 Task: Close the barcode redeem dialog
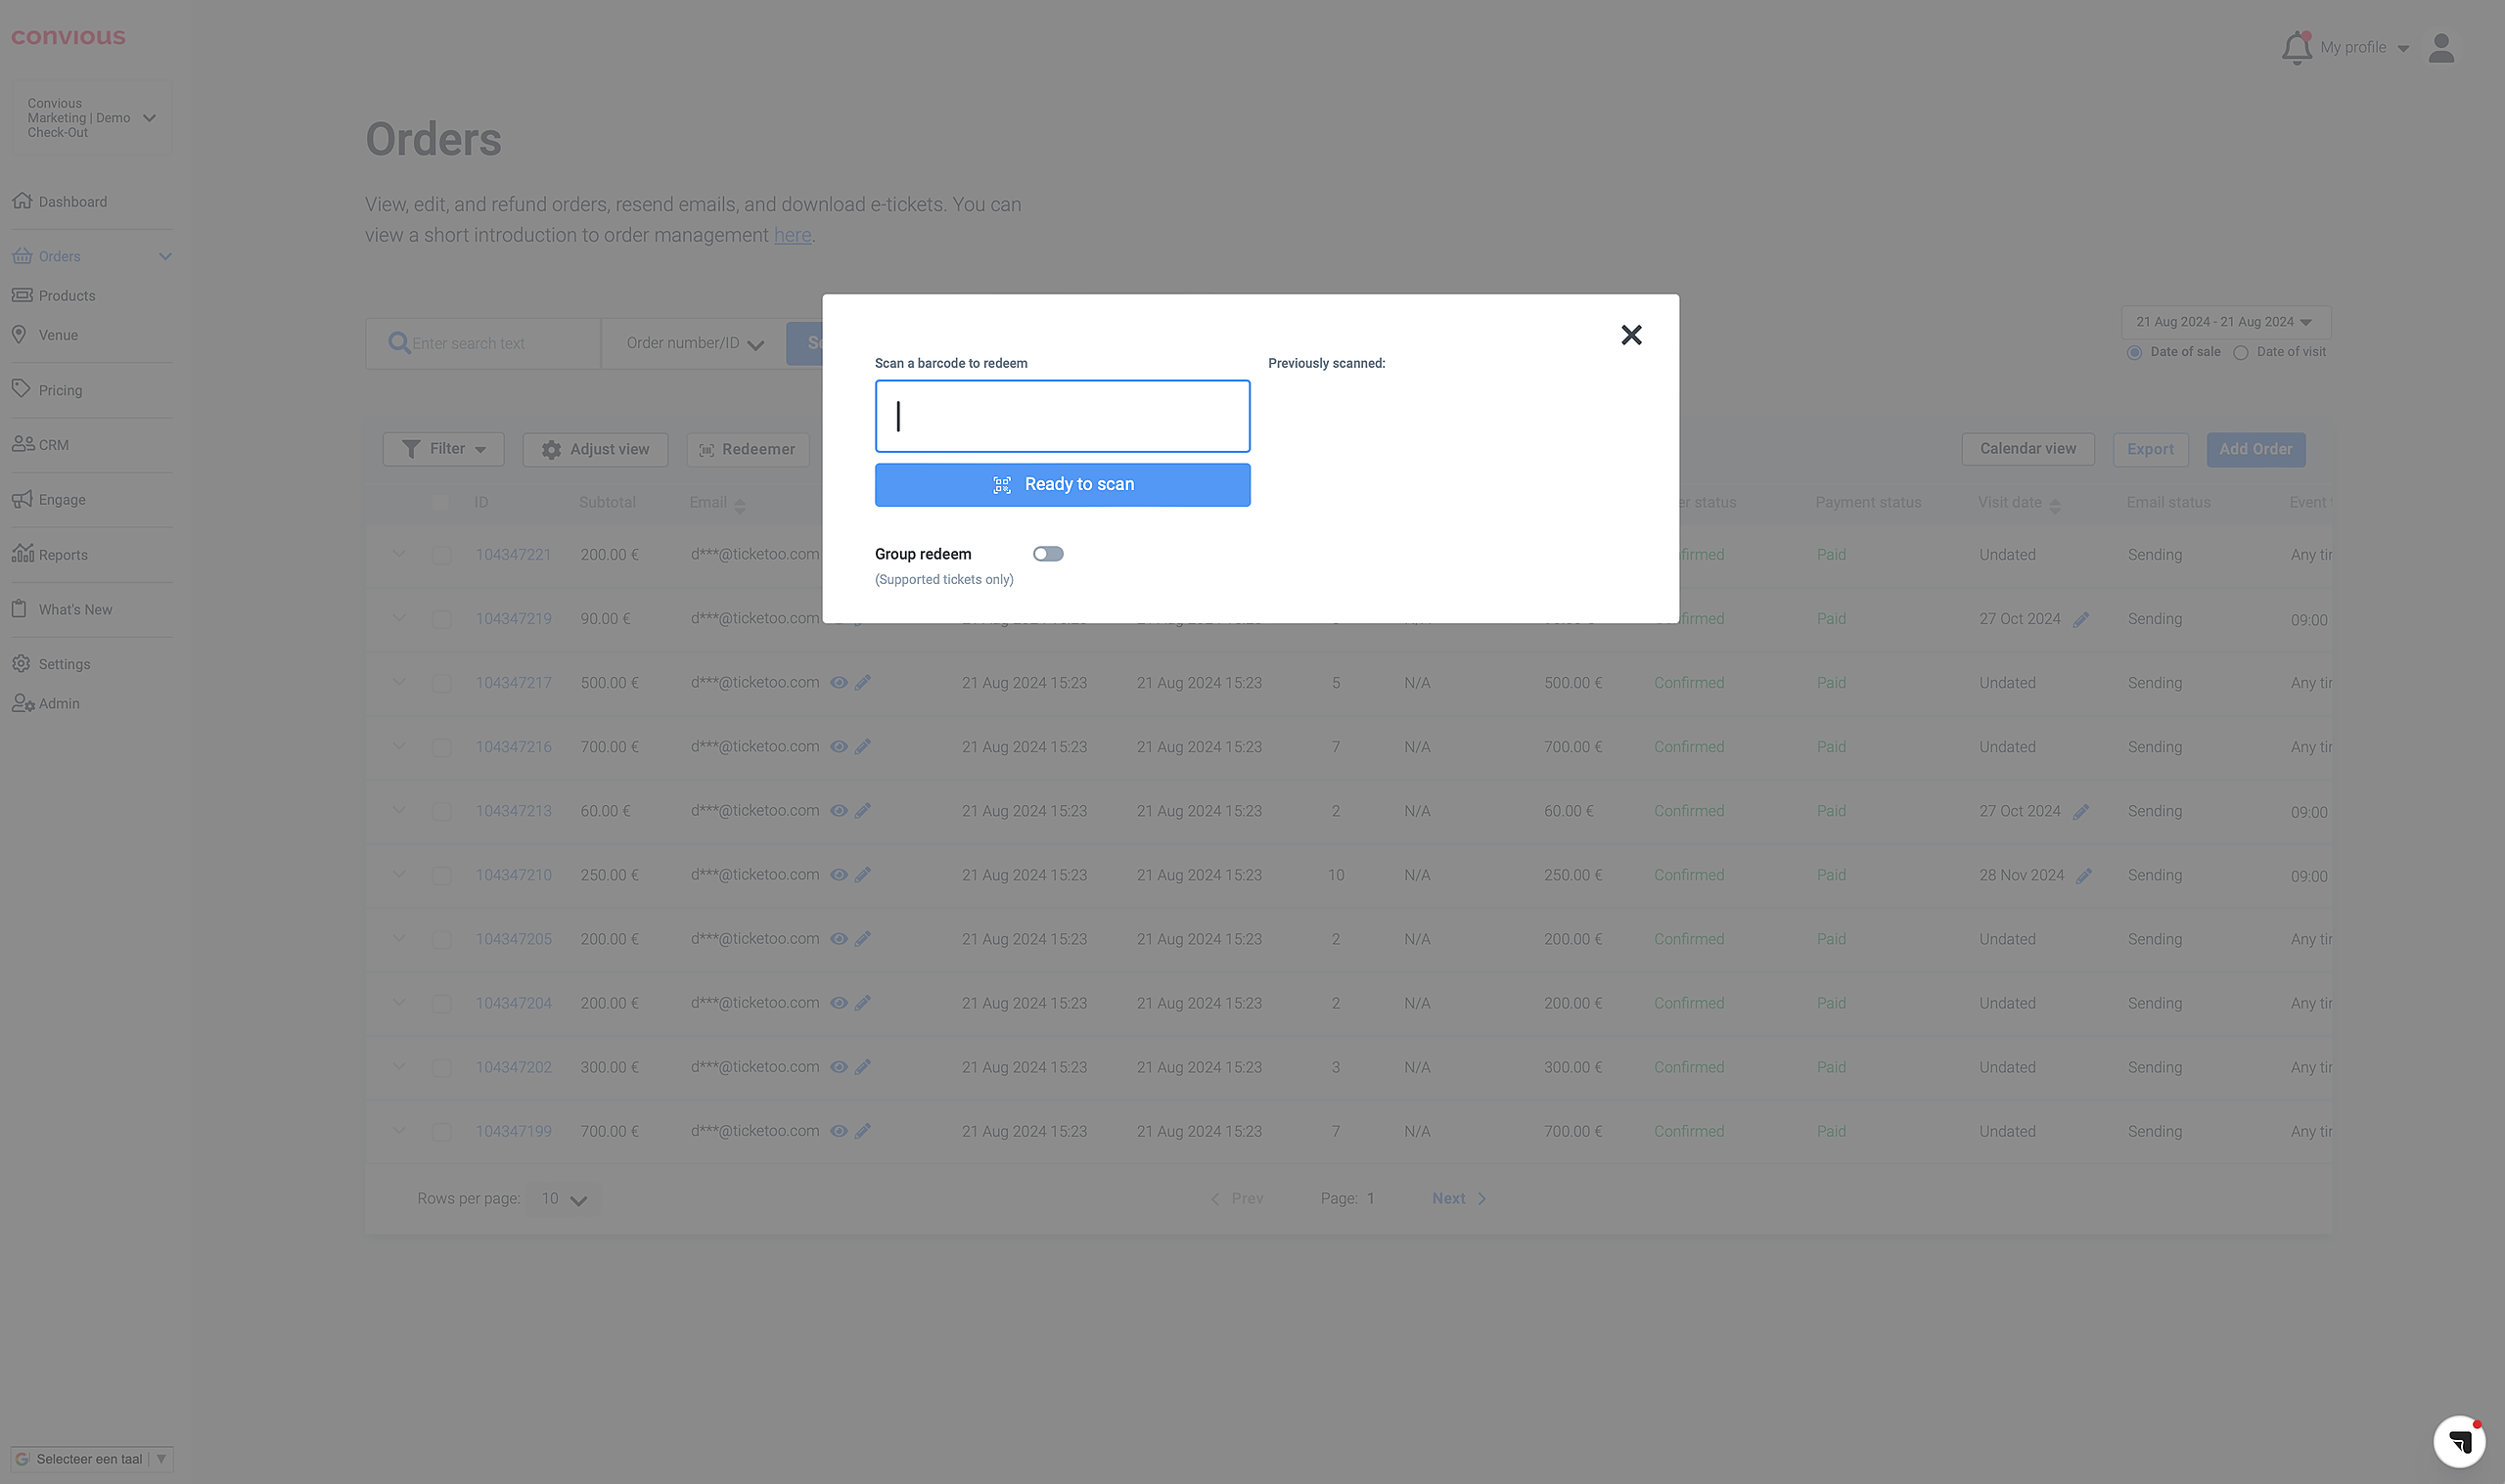[x=1630, y=335]
